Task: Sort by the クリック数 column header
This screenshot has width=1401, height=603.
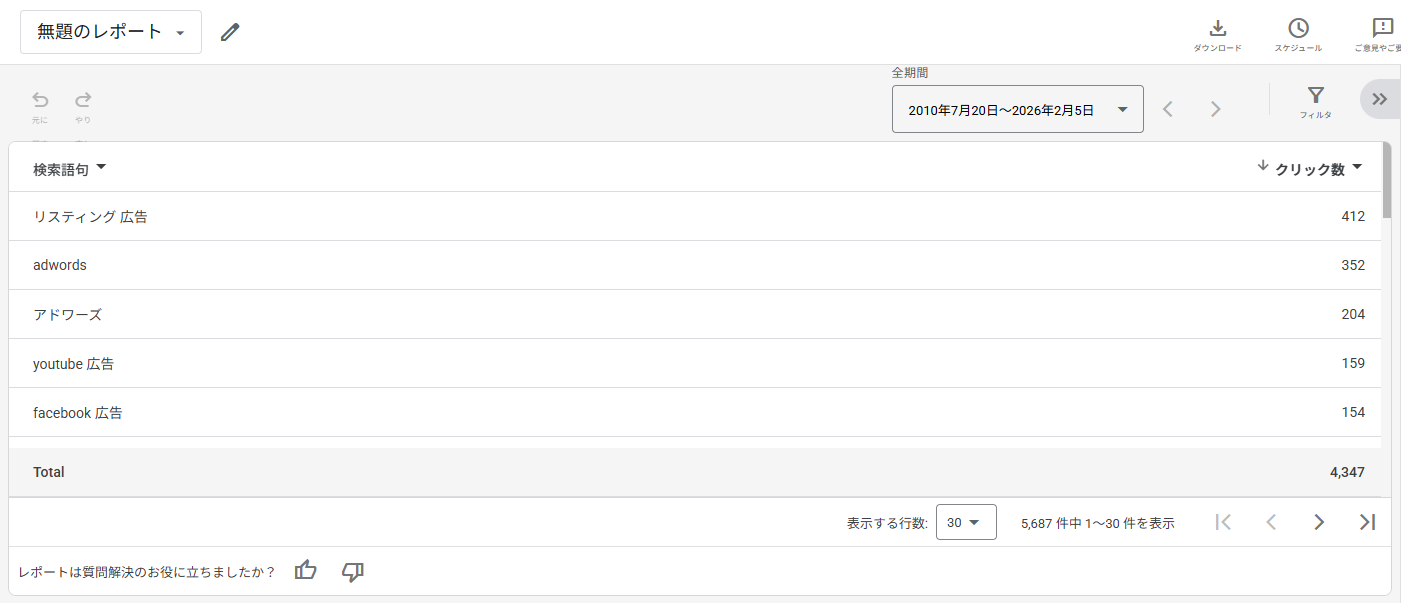Action: coord(1309,170)
